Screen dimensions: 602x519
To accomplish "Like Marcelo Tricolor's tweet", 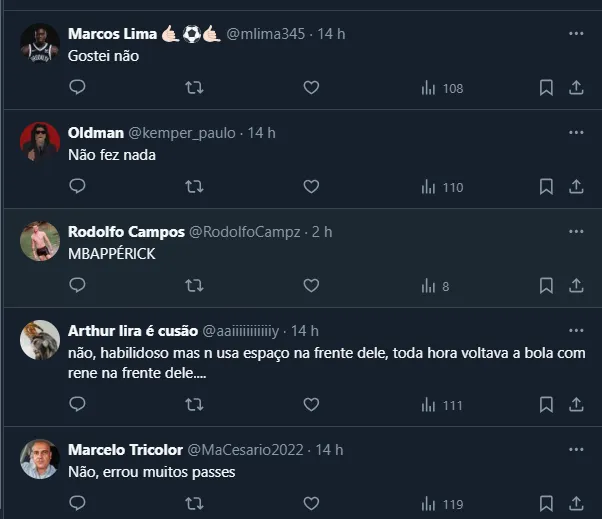I will coord(311,503).
